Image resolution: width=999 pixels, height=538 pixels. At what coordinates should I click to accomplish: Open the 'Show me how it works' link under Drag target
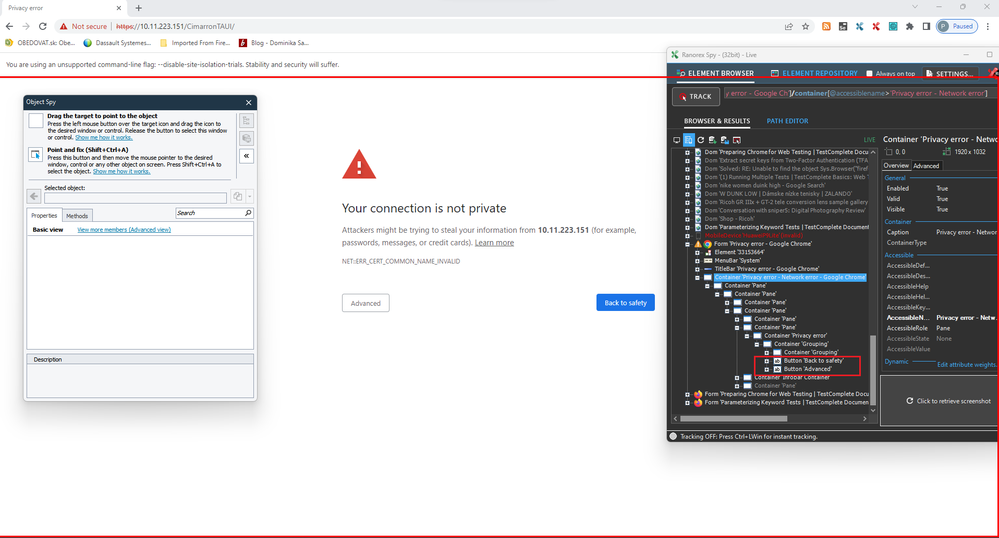pos(104,138)
